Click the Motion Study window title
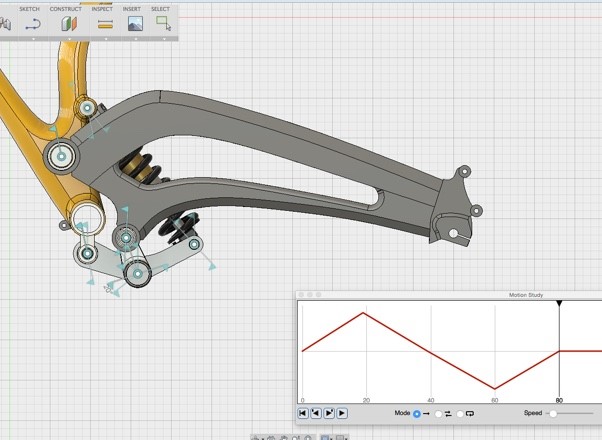The width and height of the screenshot is (602, 440). (x=526, y=295)
